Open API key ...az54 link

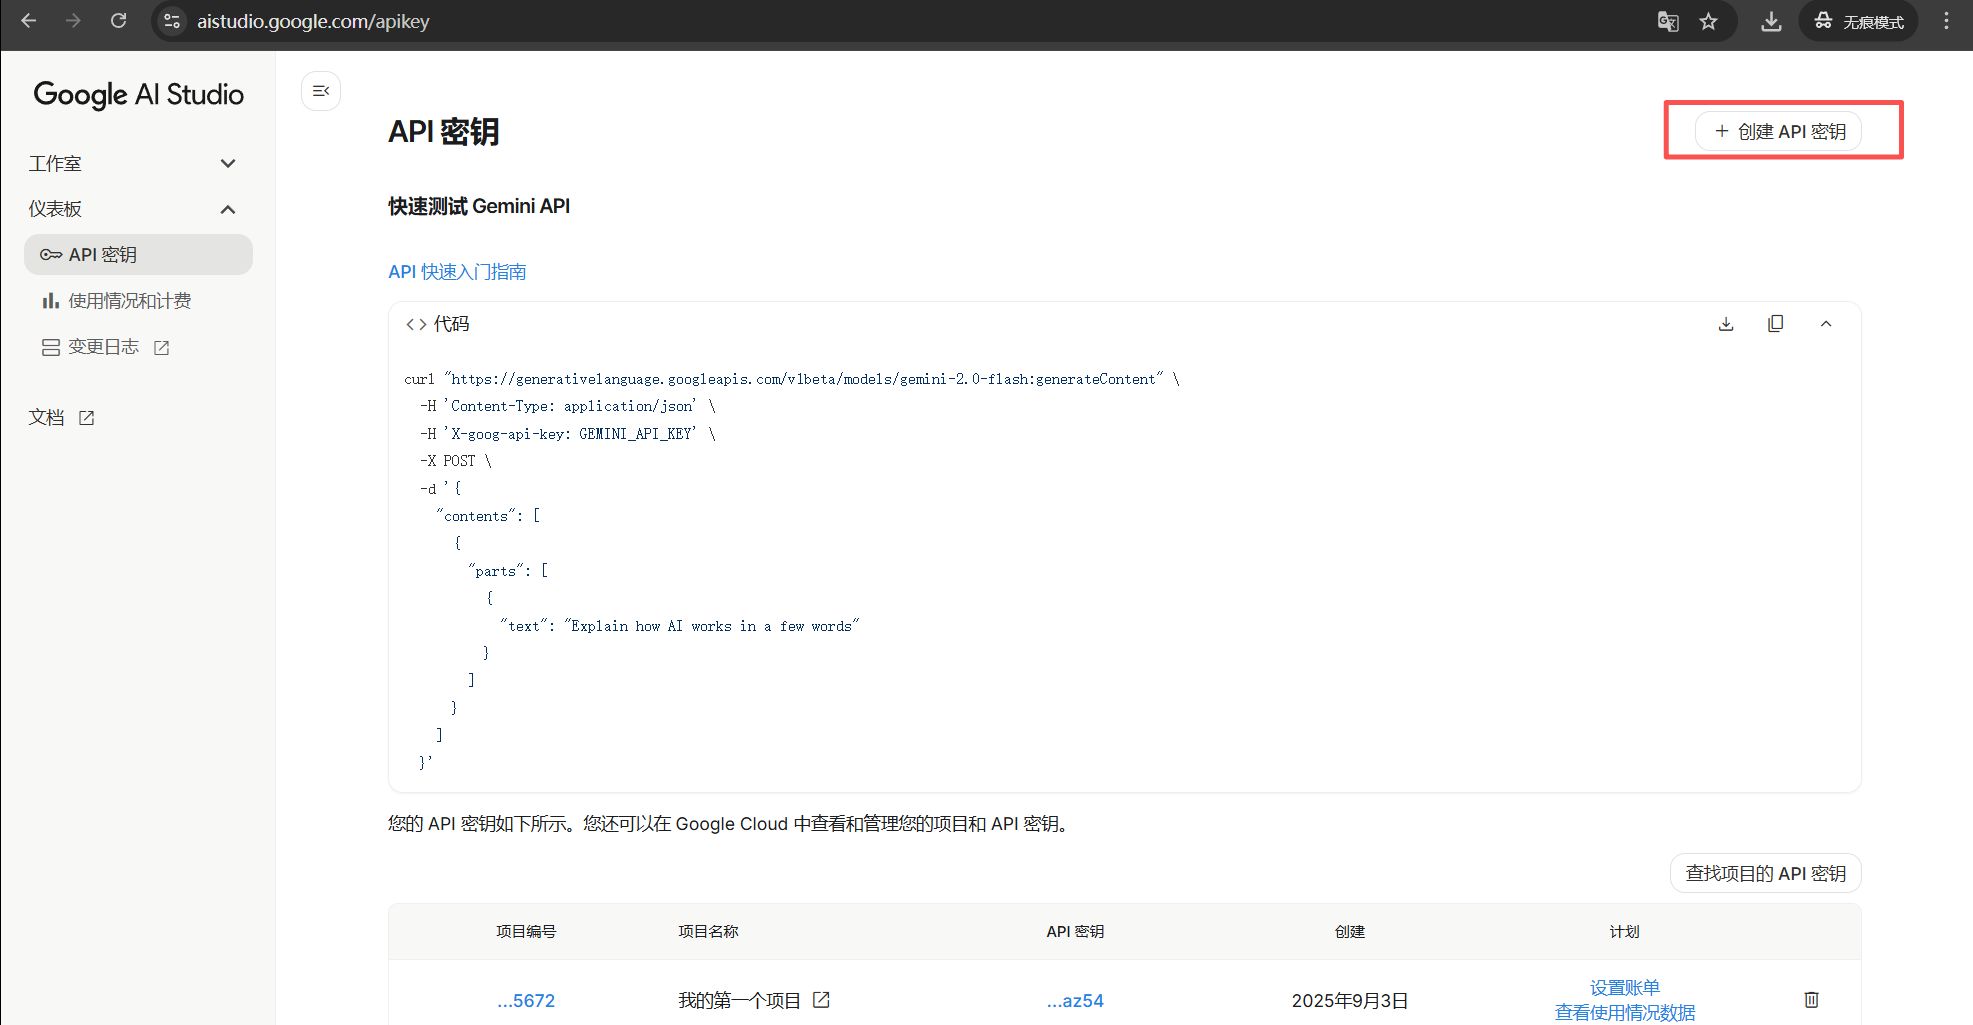1075,1001
